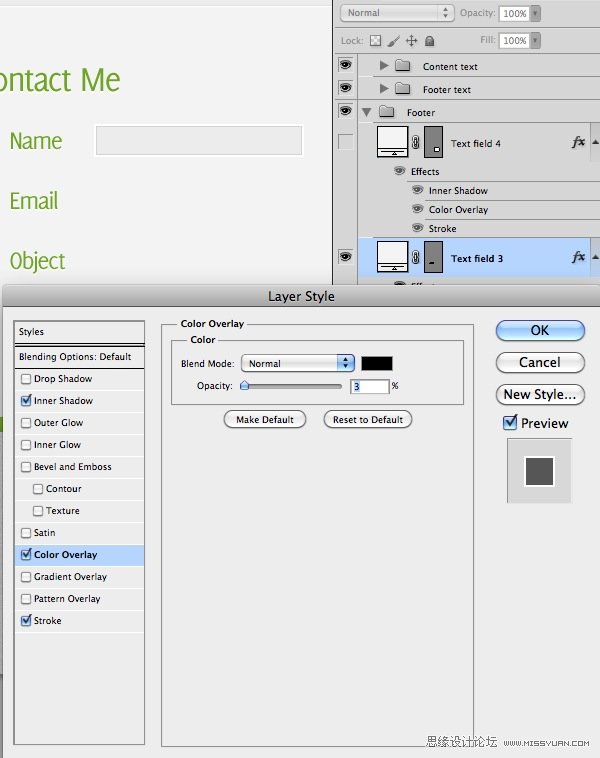
Task: Toggle all Effects visibility on Text field 4
Action: point(399,171)
